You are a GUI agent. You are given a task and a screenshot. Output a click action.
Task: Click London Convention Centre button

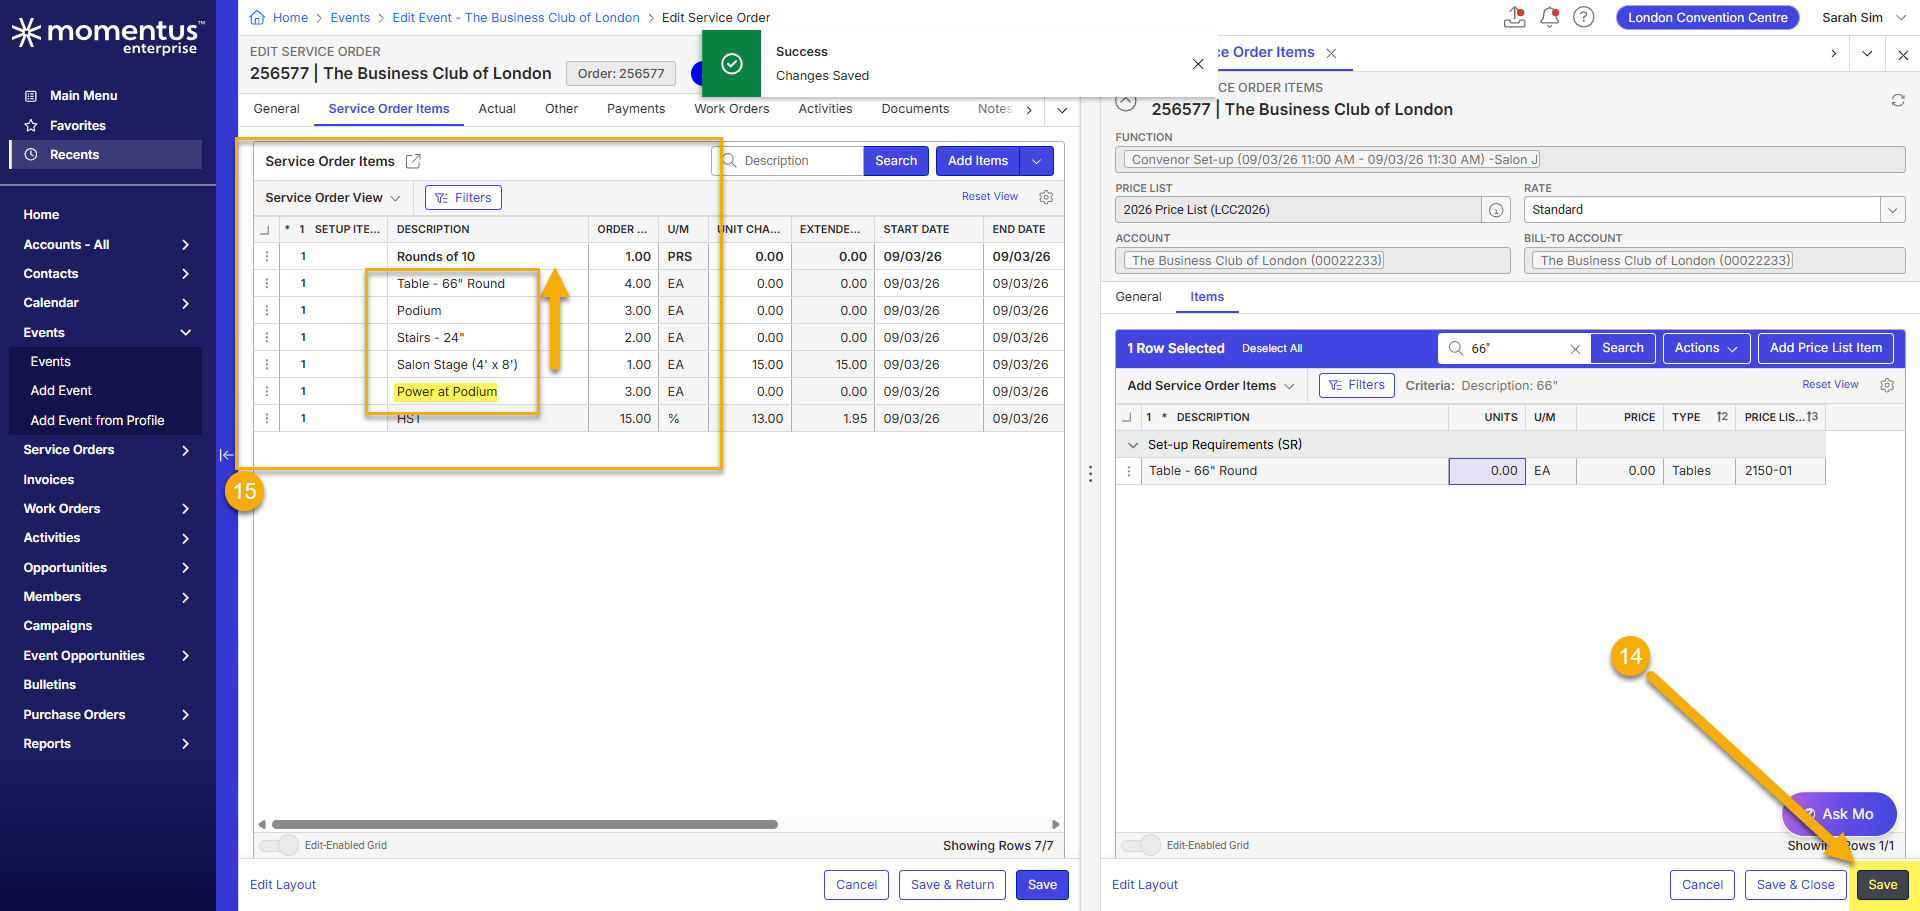[1708, 18]
